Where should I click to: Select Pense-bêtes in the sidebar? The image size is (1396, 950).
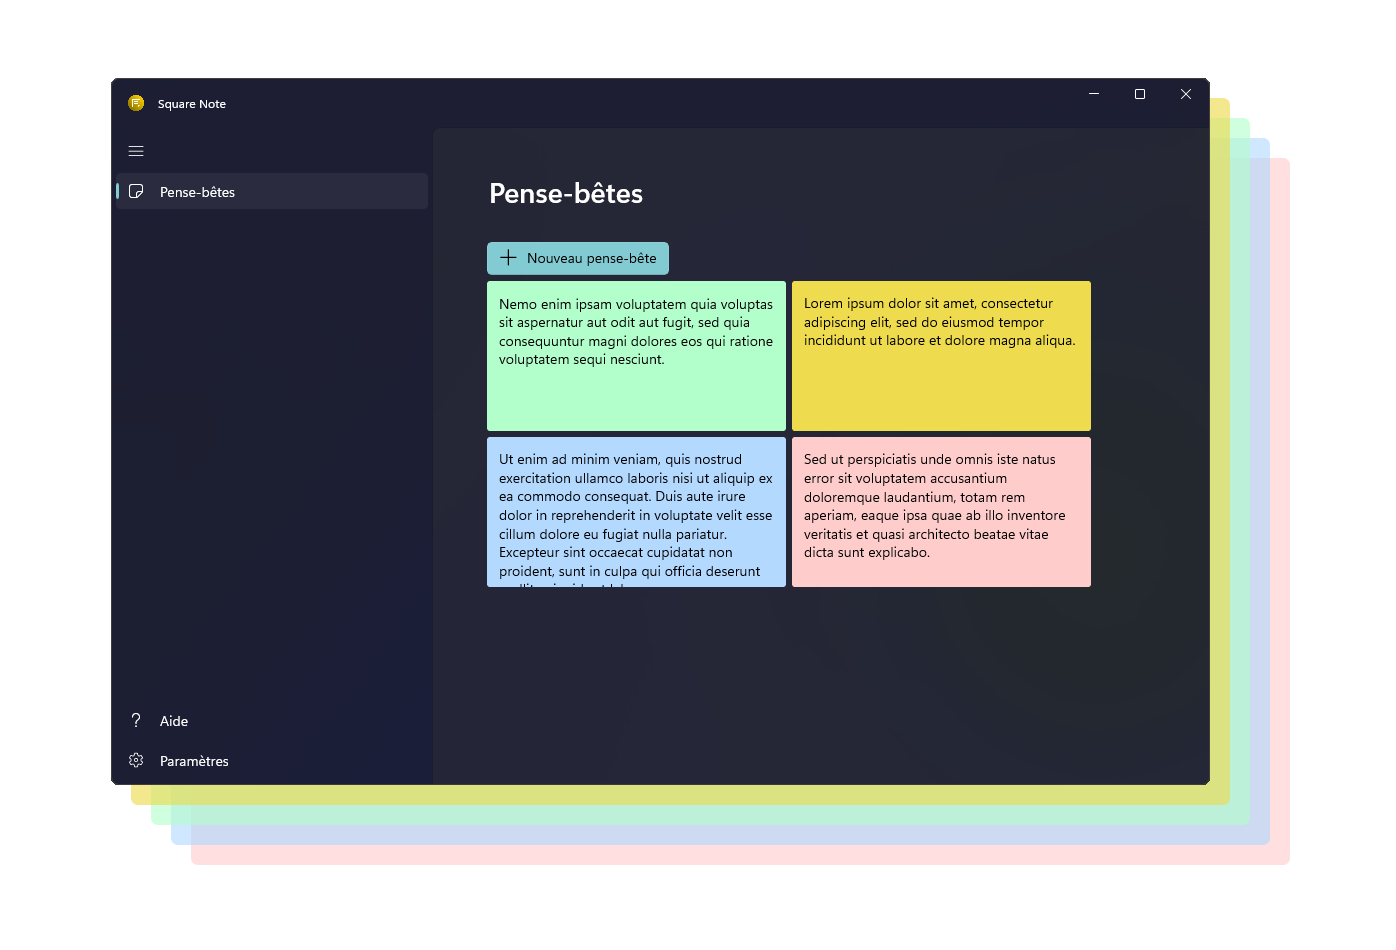click(272, 191)
